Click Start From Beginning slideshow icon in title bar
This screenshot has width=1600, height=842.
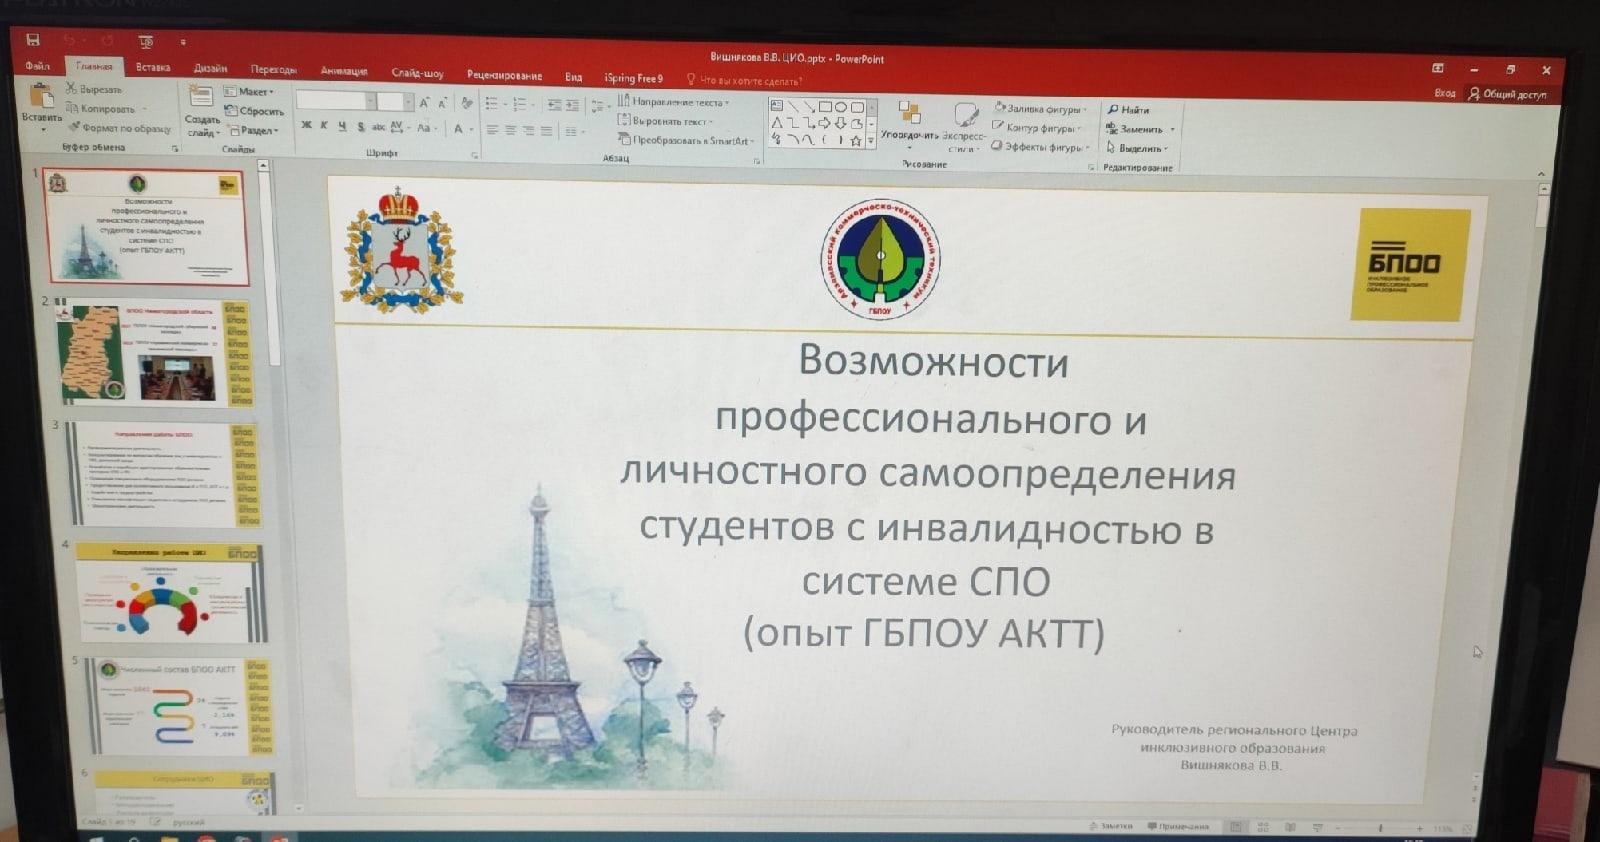[x=146, y=41]
